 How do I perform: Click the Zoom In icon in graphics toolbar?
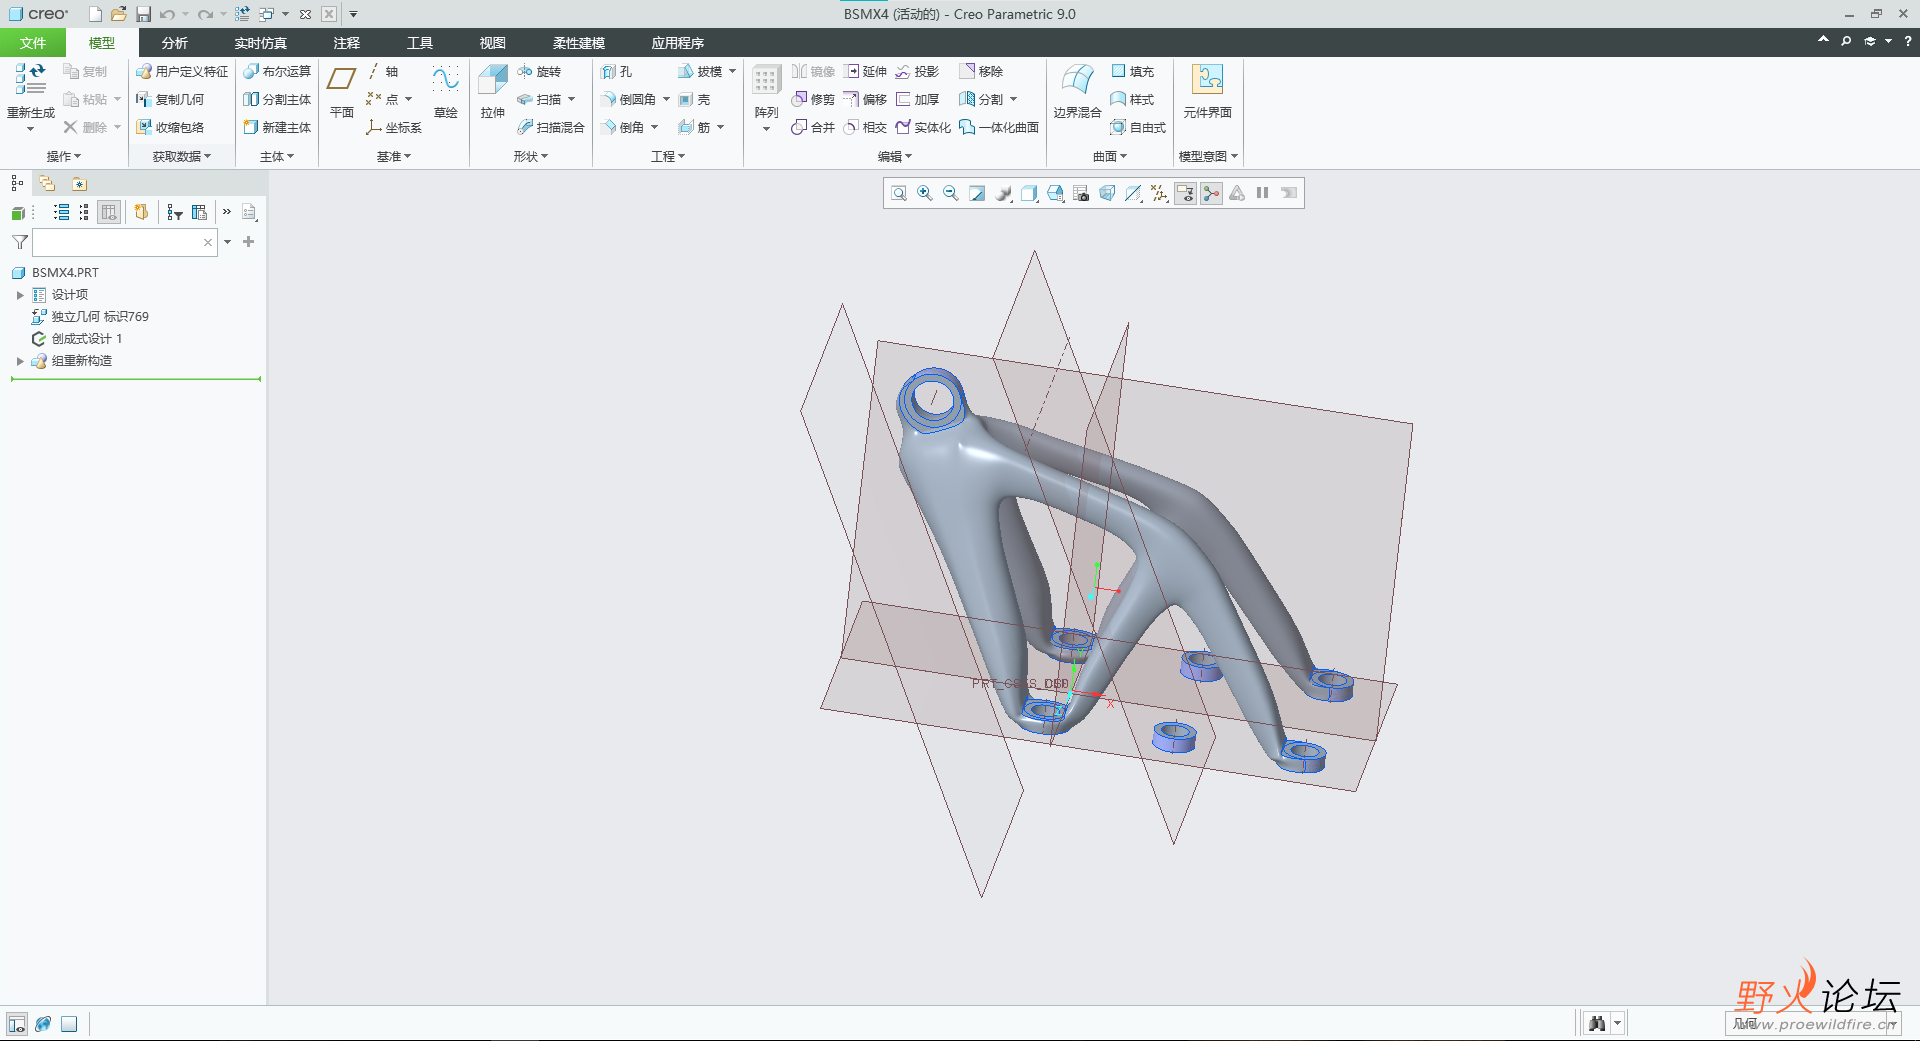(925, 193)
